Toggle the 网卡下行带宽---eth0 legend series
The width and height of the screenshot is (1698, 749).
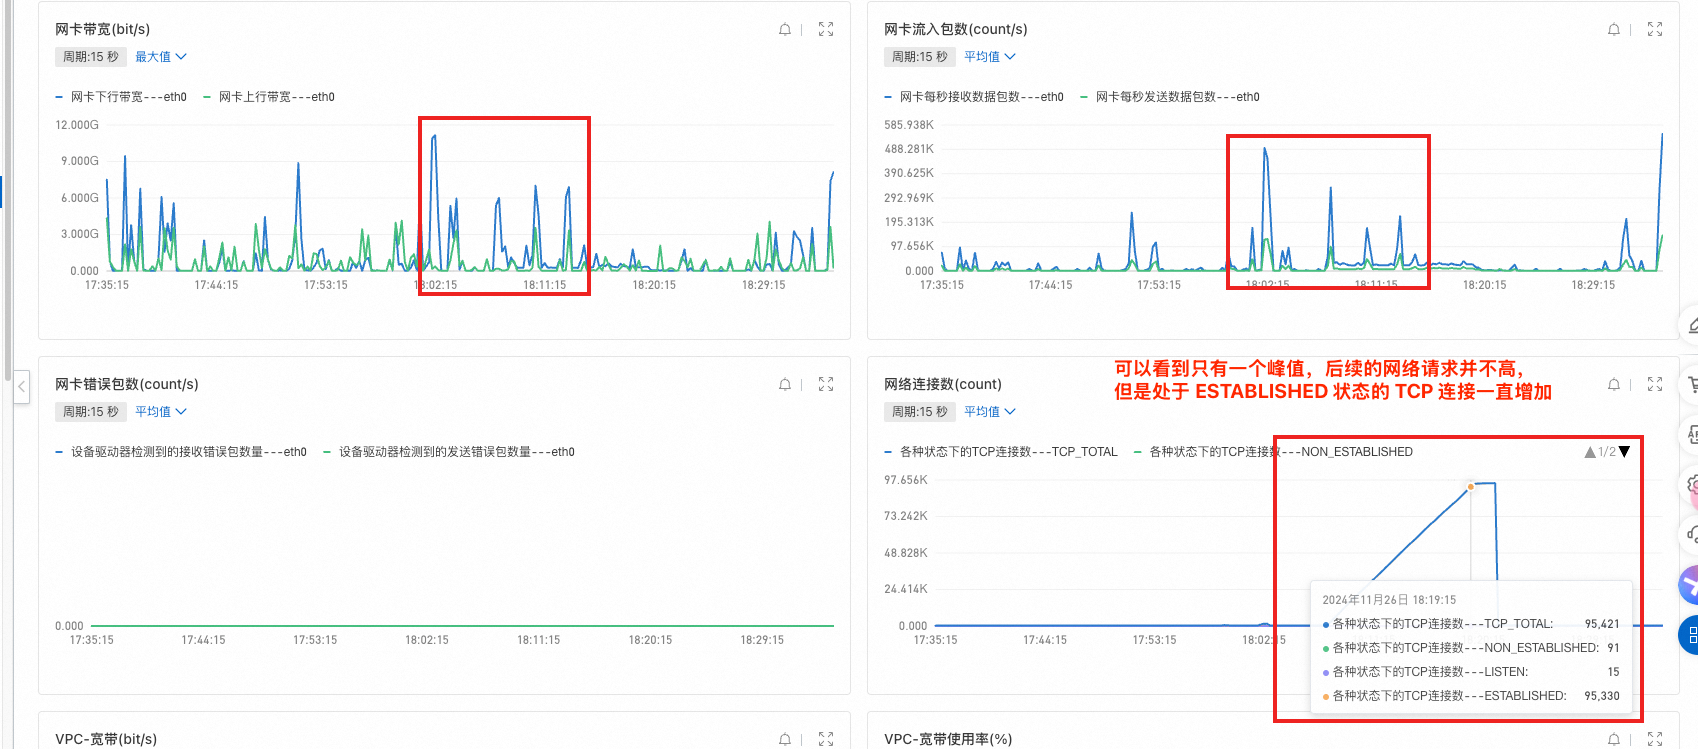pyautogui.click(x=121, y=97)
